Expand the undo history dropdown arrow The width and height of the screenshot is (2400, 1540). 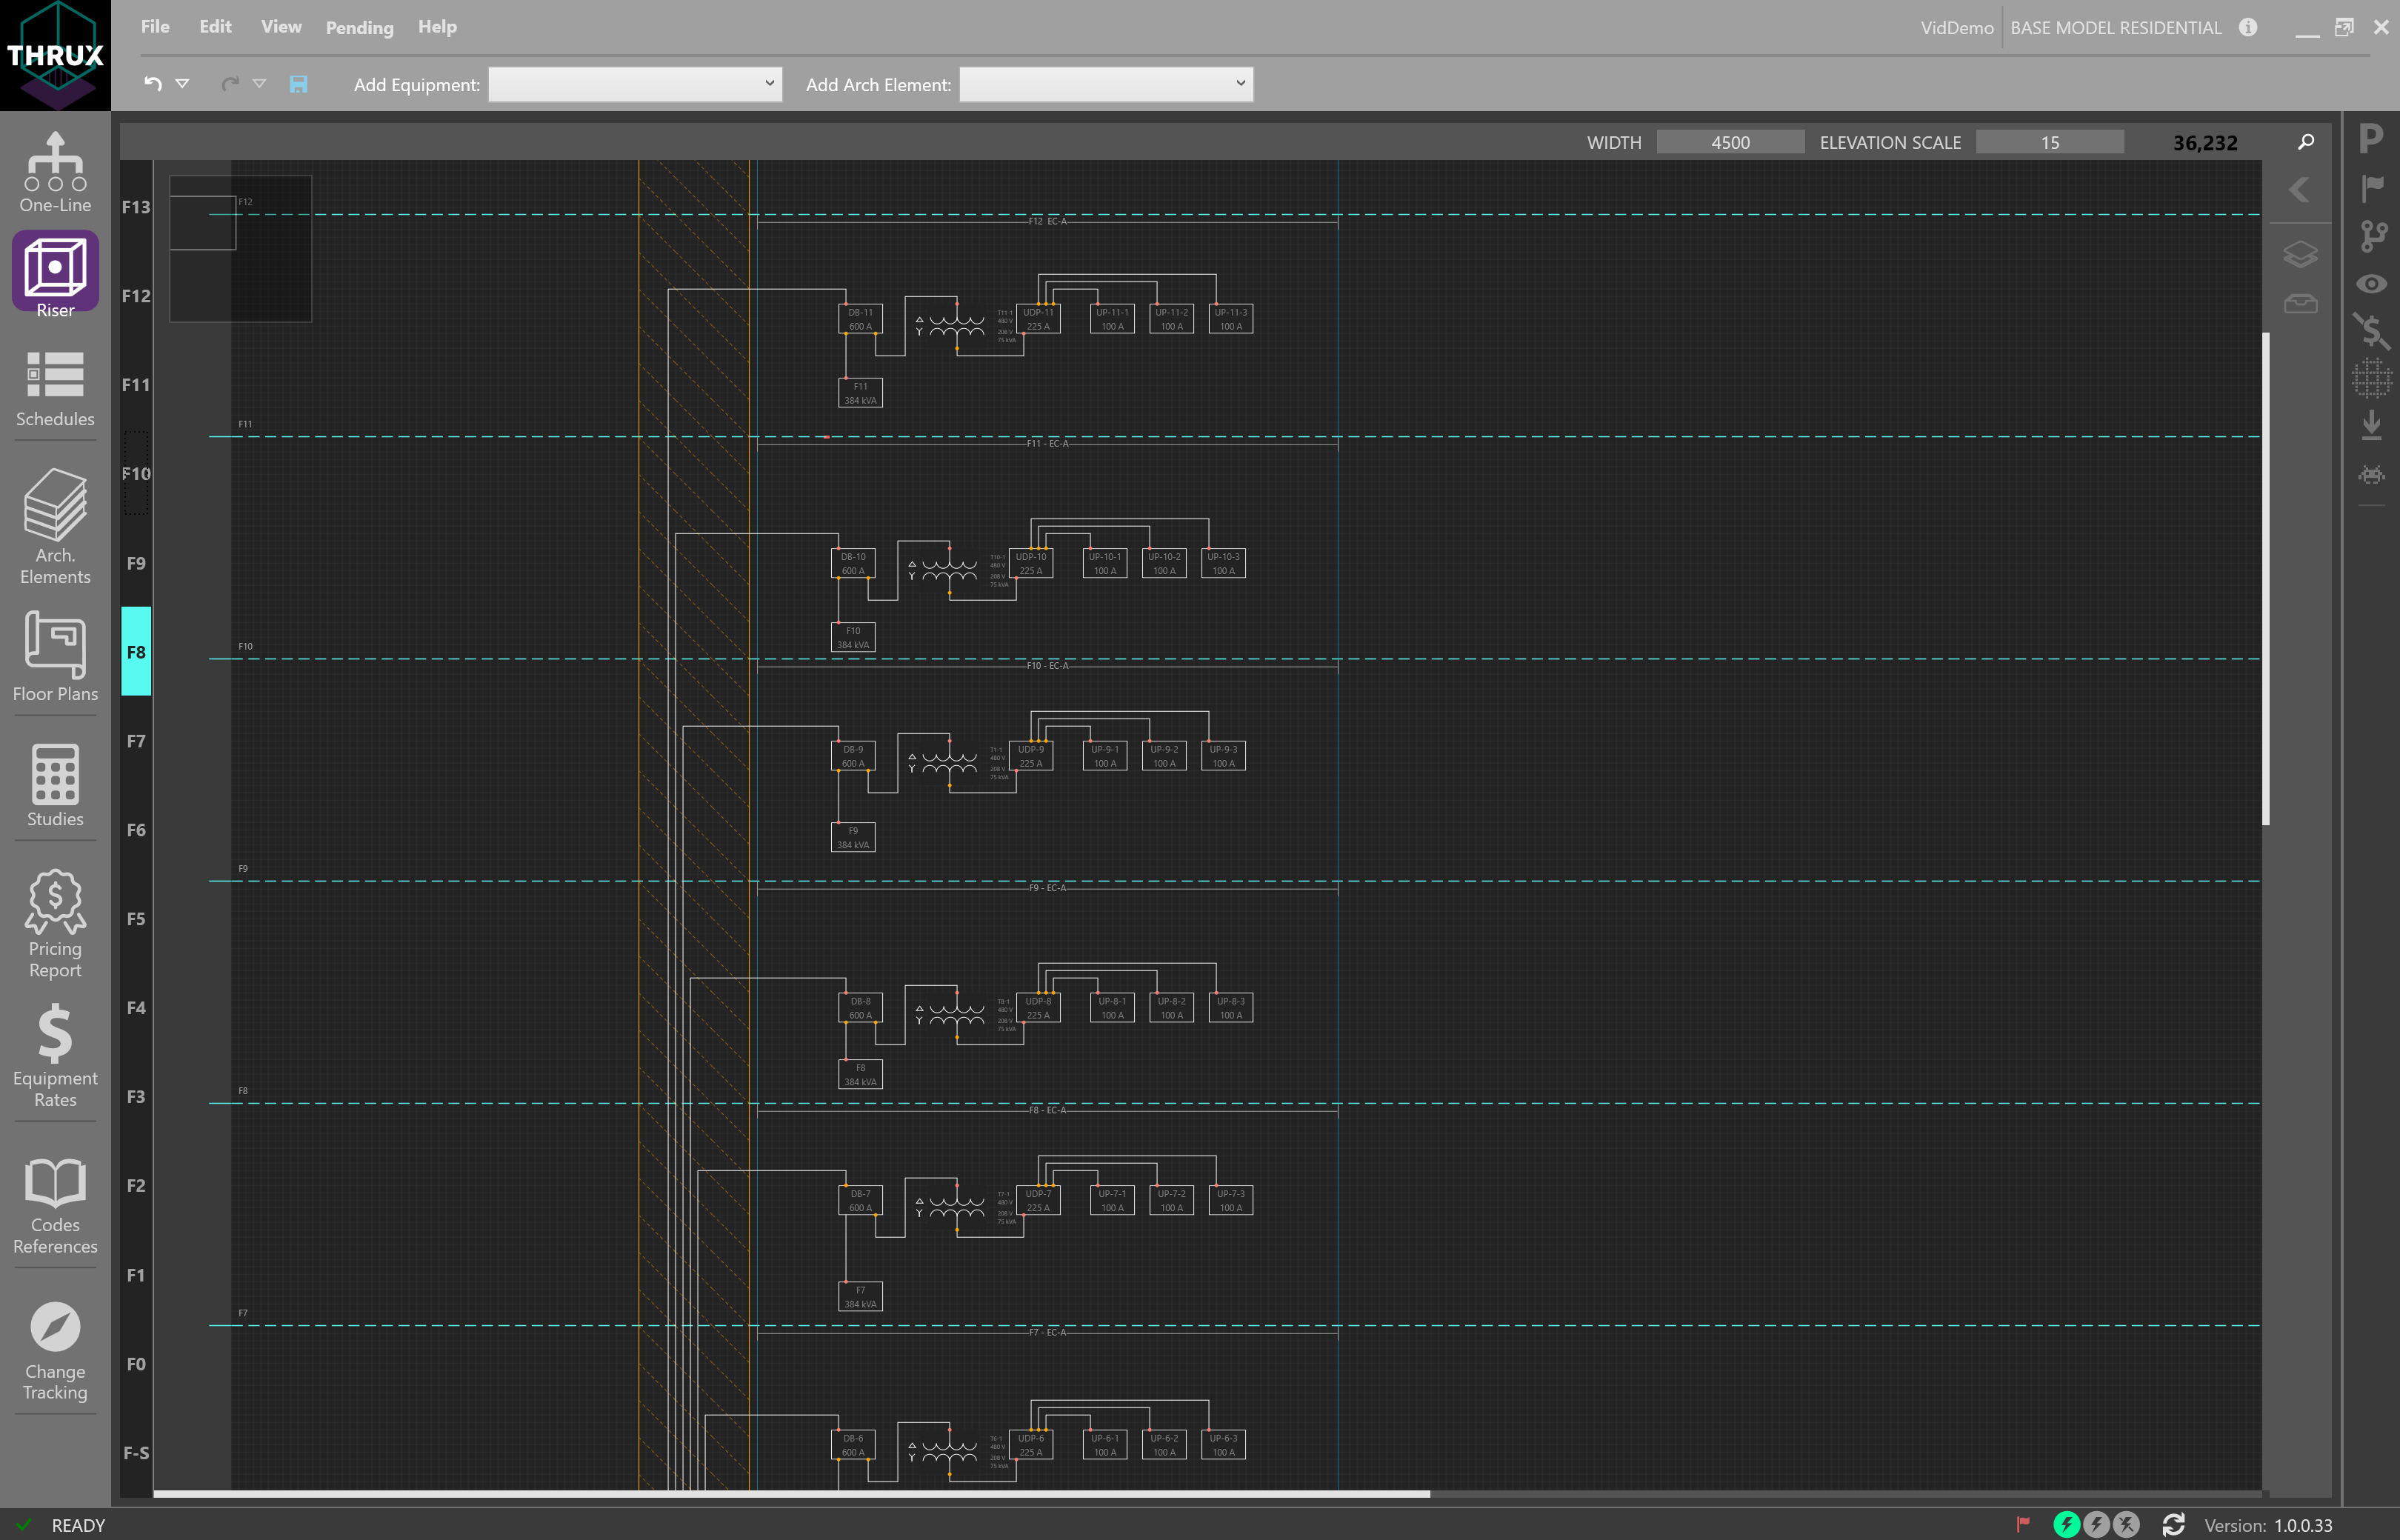(x=182, y=84)
